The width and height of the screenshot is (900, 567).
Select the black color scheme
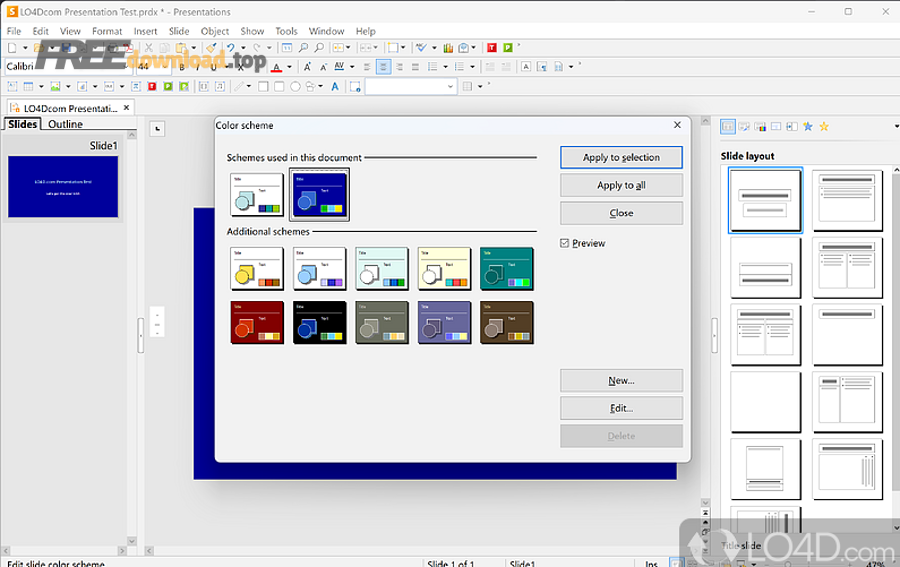pyautogui.click(x=320, y=323)
